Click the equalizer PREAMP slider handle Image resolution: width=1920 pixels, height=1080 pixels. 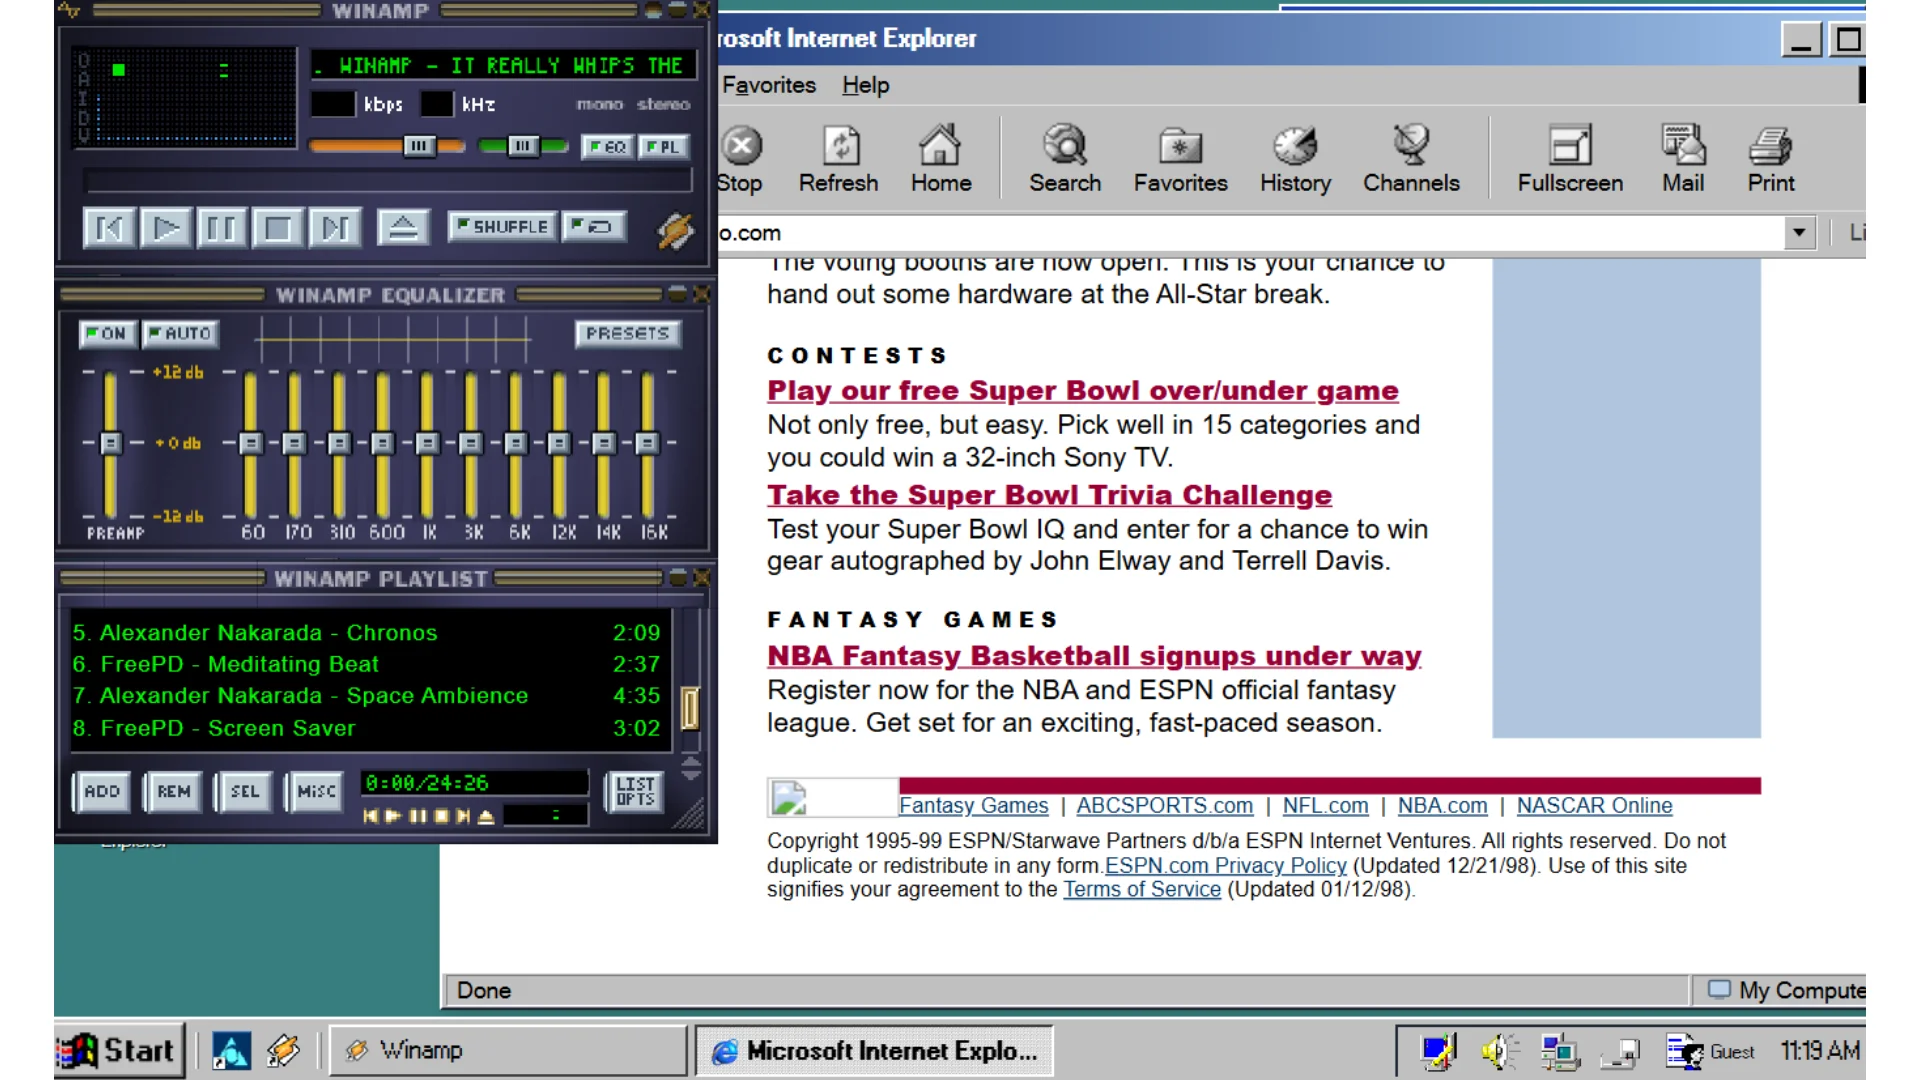111,443
